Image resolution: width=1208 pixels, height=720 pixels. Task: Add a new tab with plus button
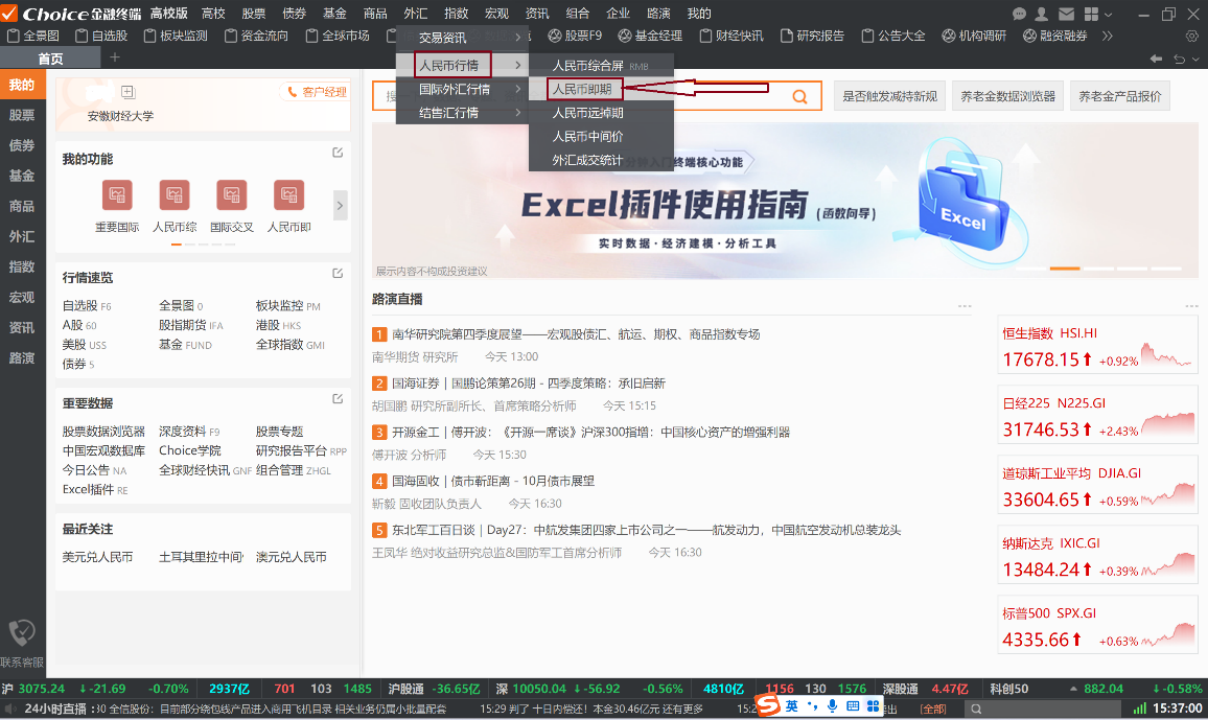pos(114,58)
